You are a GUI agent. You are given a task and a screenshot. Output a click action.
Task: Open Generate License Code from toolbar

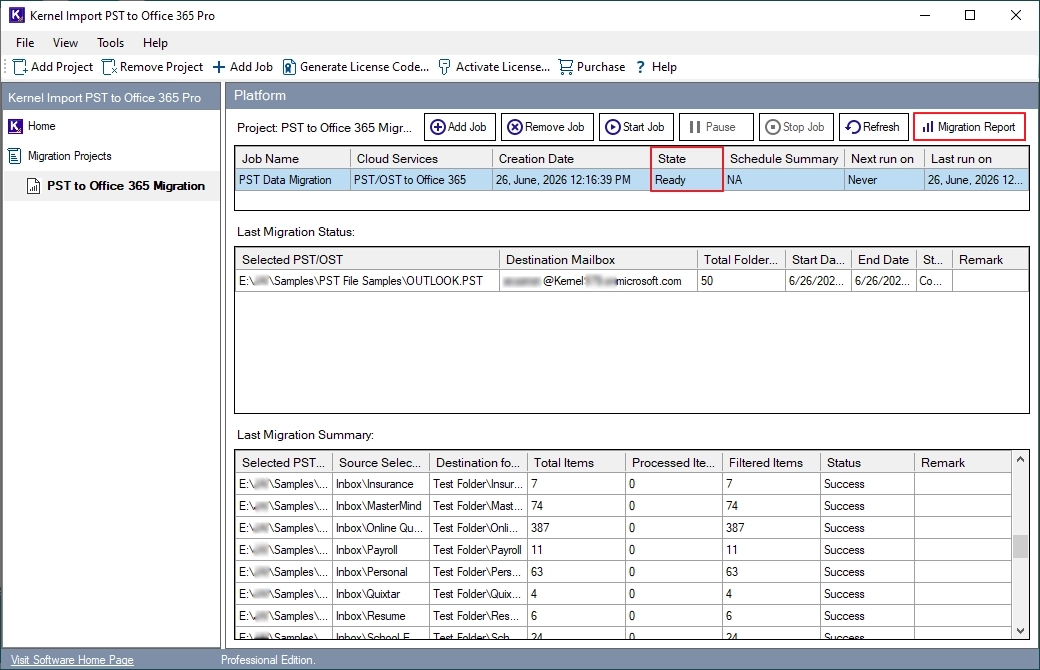click(x=356, y=67)
